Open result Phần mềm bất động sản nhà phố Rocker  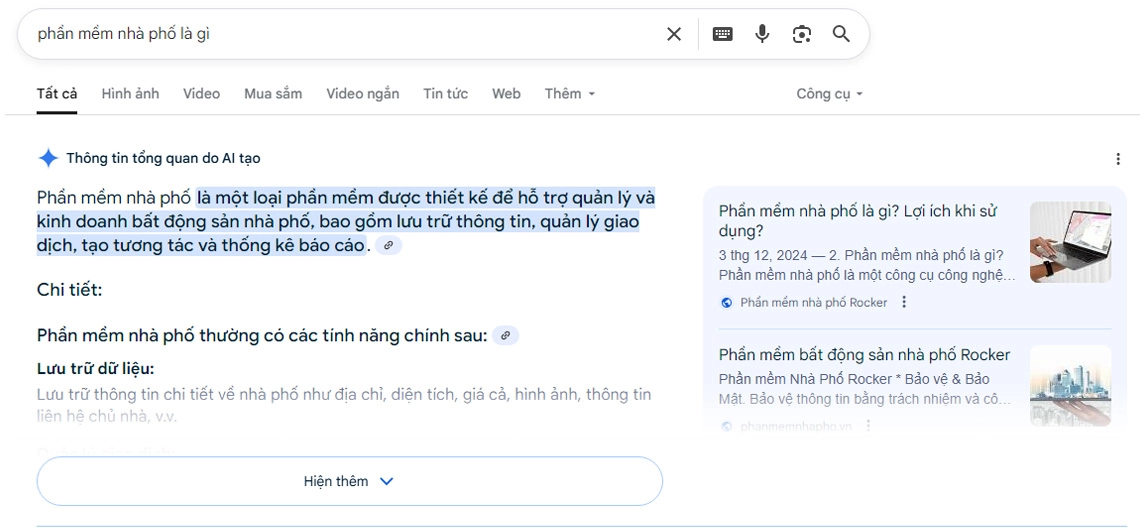pos(864,355)
